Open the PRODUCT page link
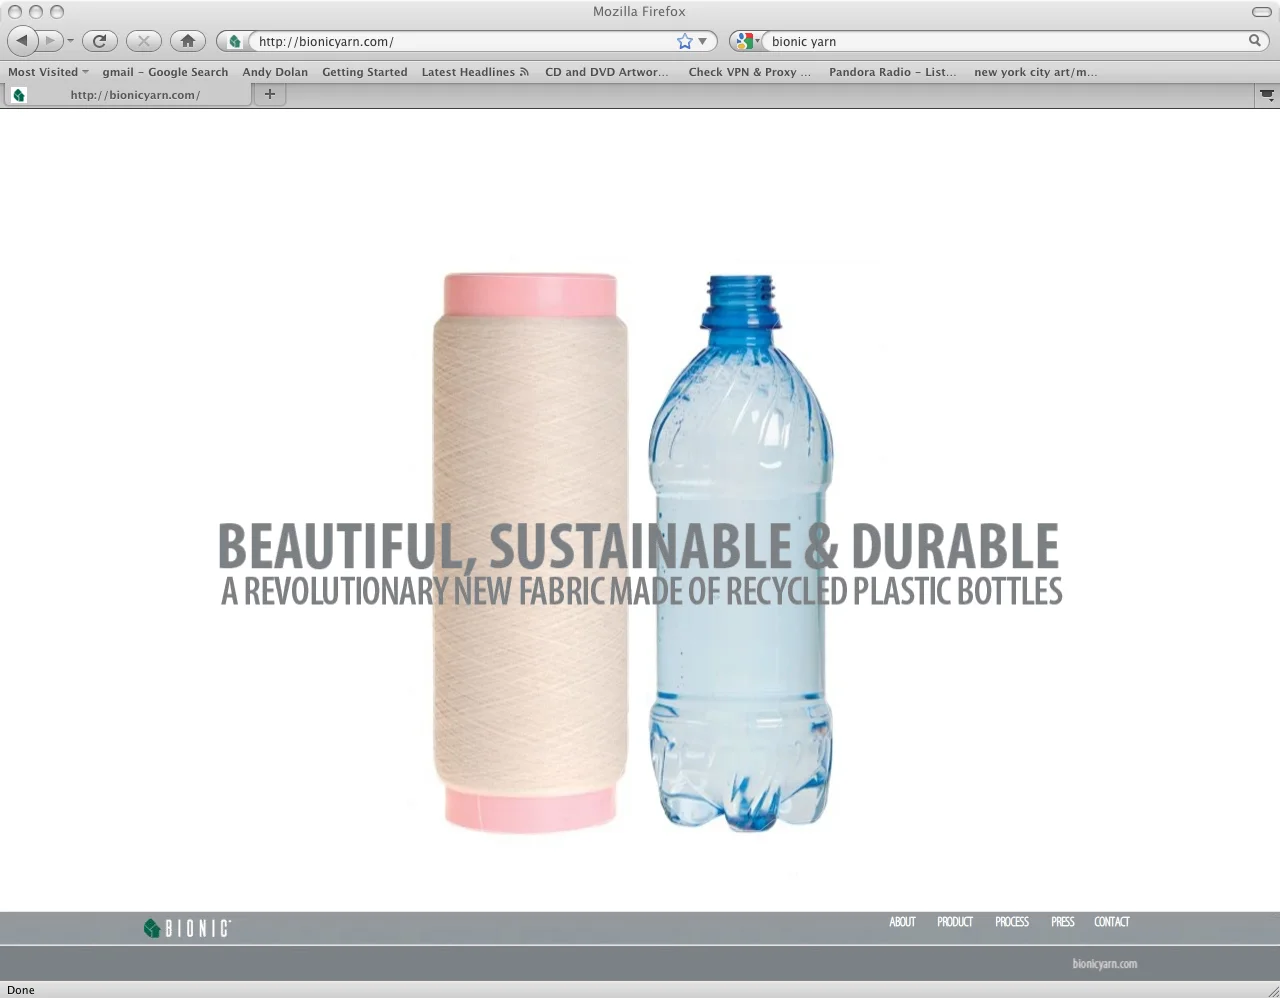 pos(955,922)
